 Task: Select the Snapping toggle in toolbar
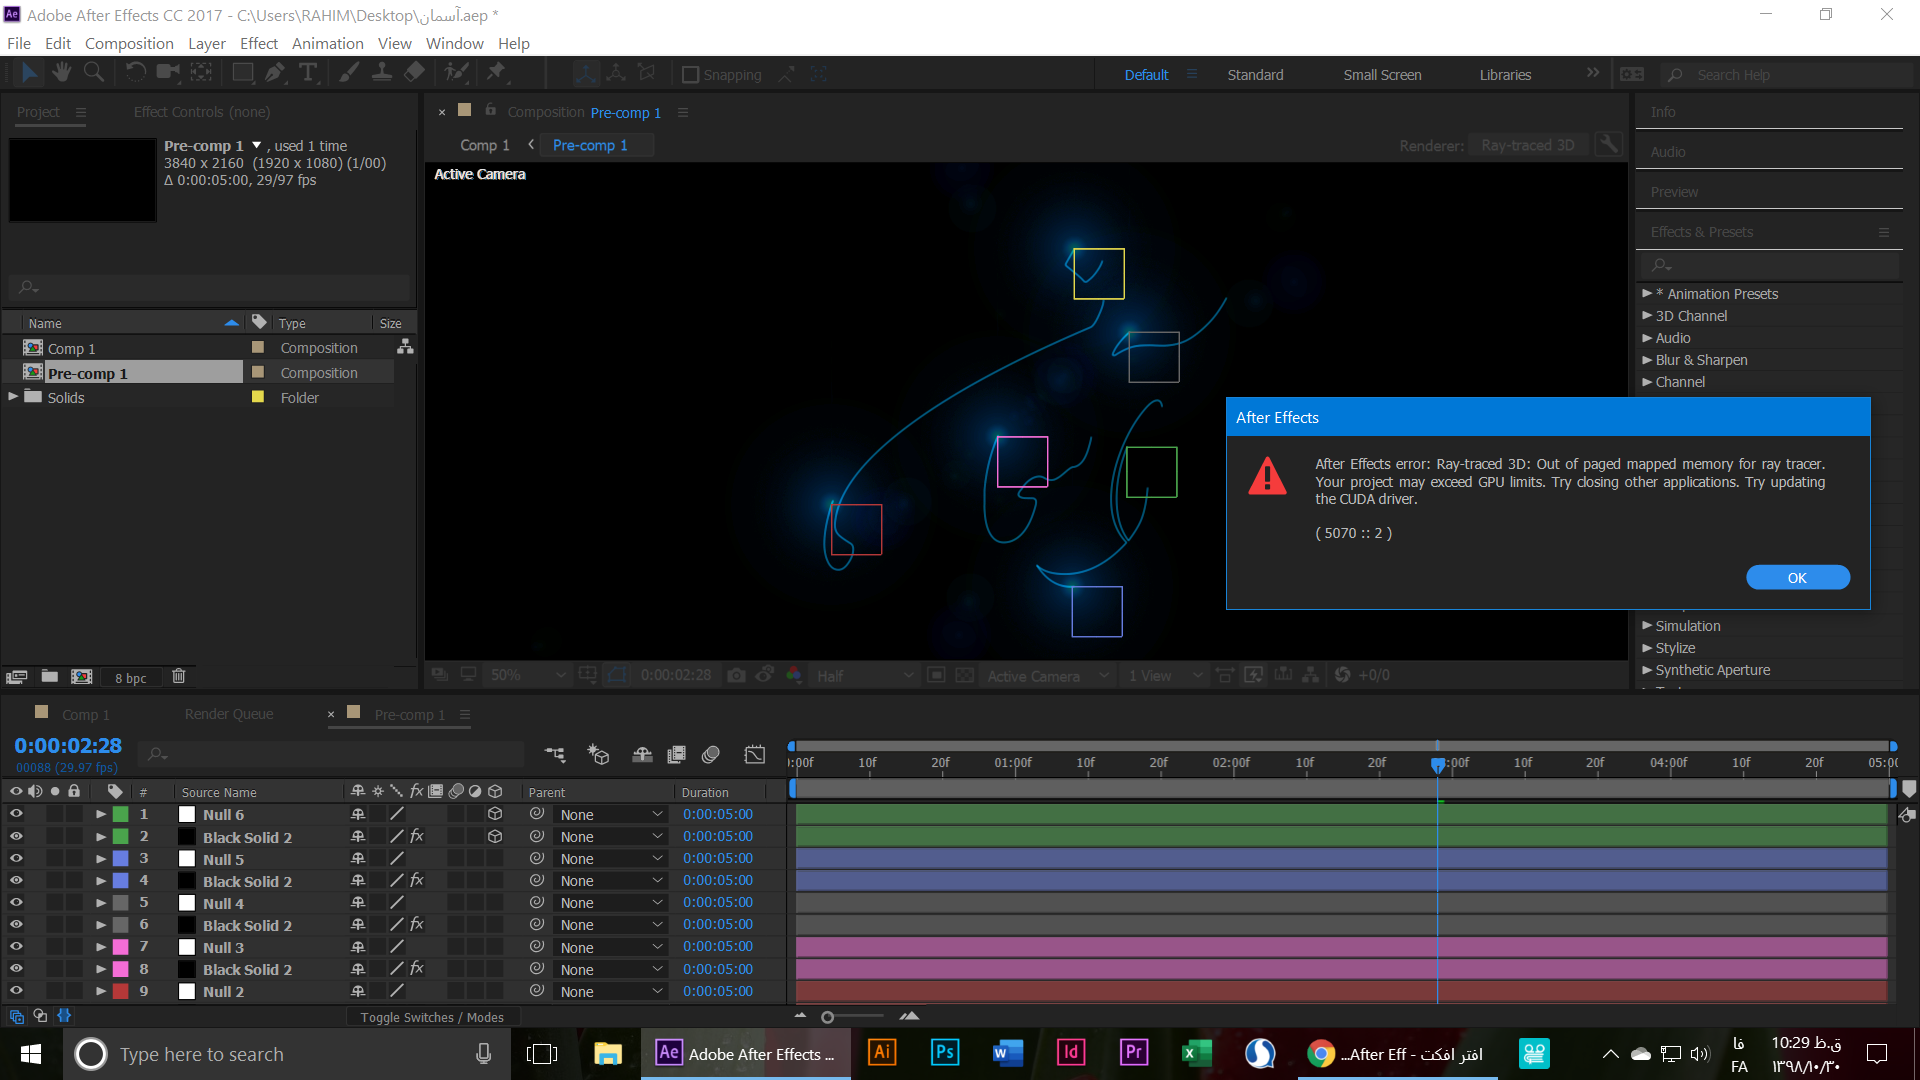(x=688, y=74)
